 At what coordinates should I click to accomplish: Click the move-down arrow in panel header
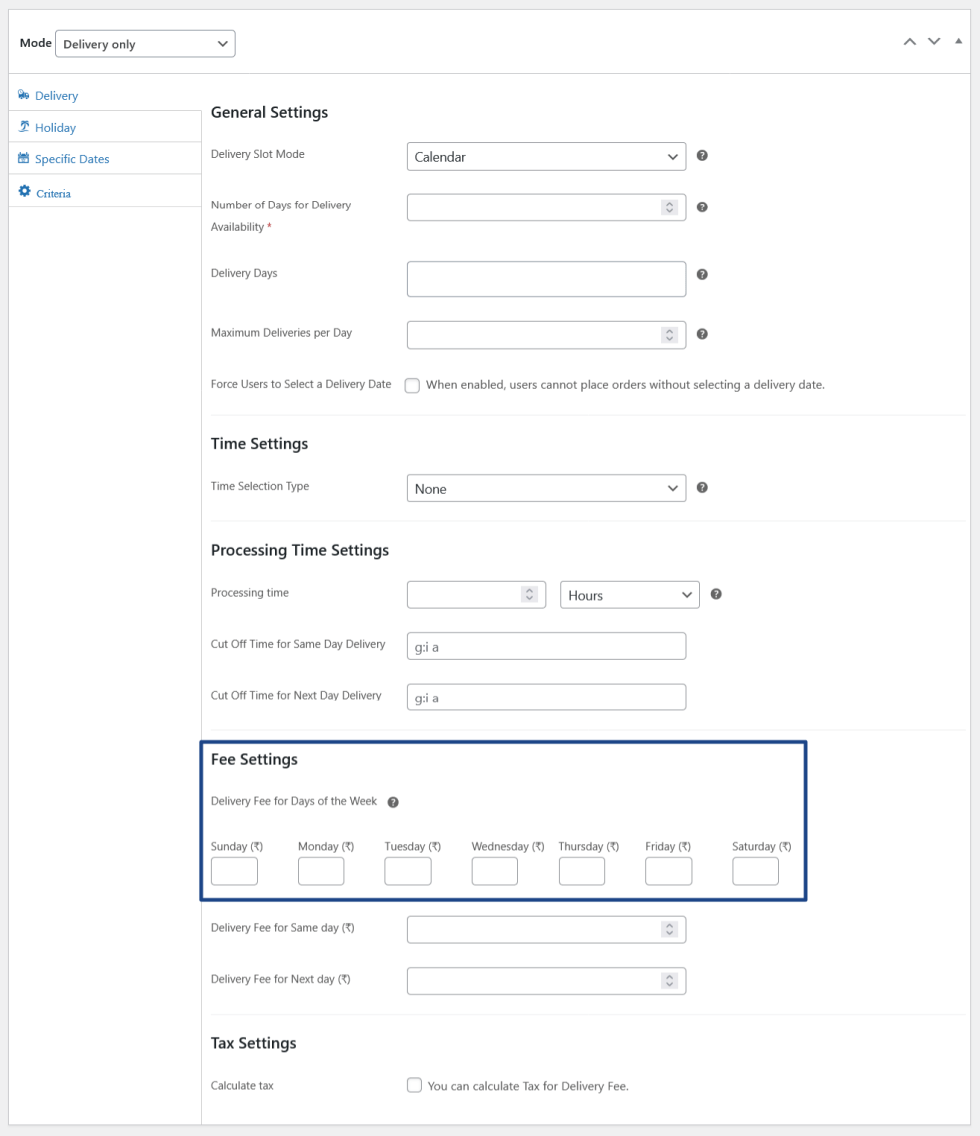click(x=934, y=41)
